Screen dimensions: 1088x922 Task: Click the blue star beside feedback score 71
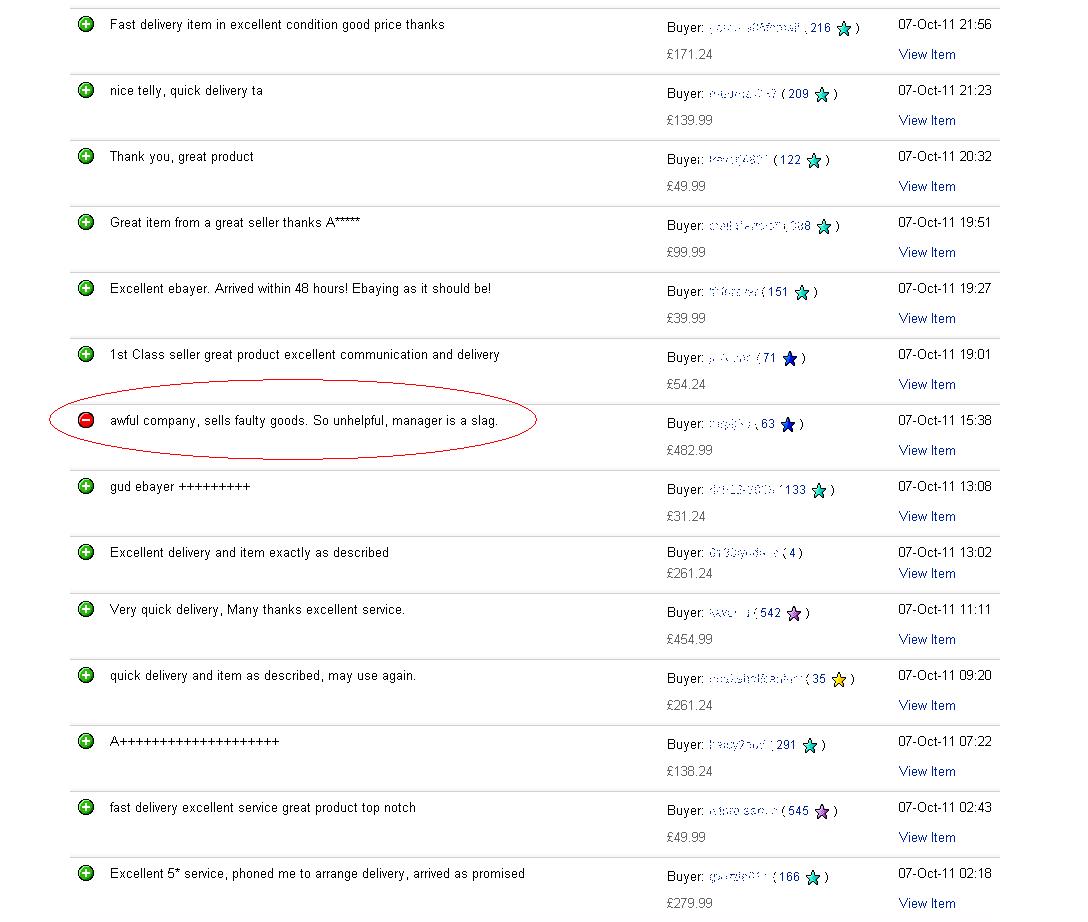point(790,358)
